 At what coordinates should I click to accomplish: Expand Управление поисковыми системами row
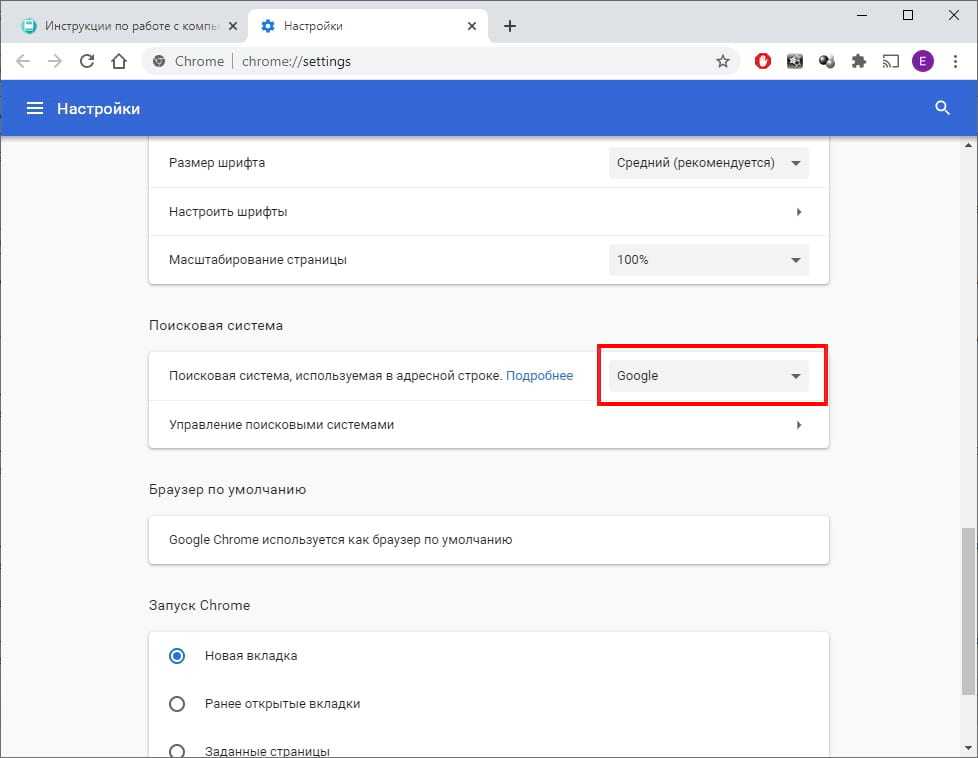488,424
